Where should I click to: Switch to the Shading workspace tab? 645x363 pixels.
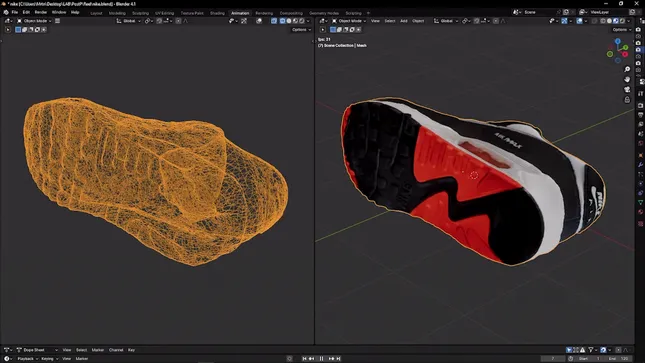(217, 13)
